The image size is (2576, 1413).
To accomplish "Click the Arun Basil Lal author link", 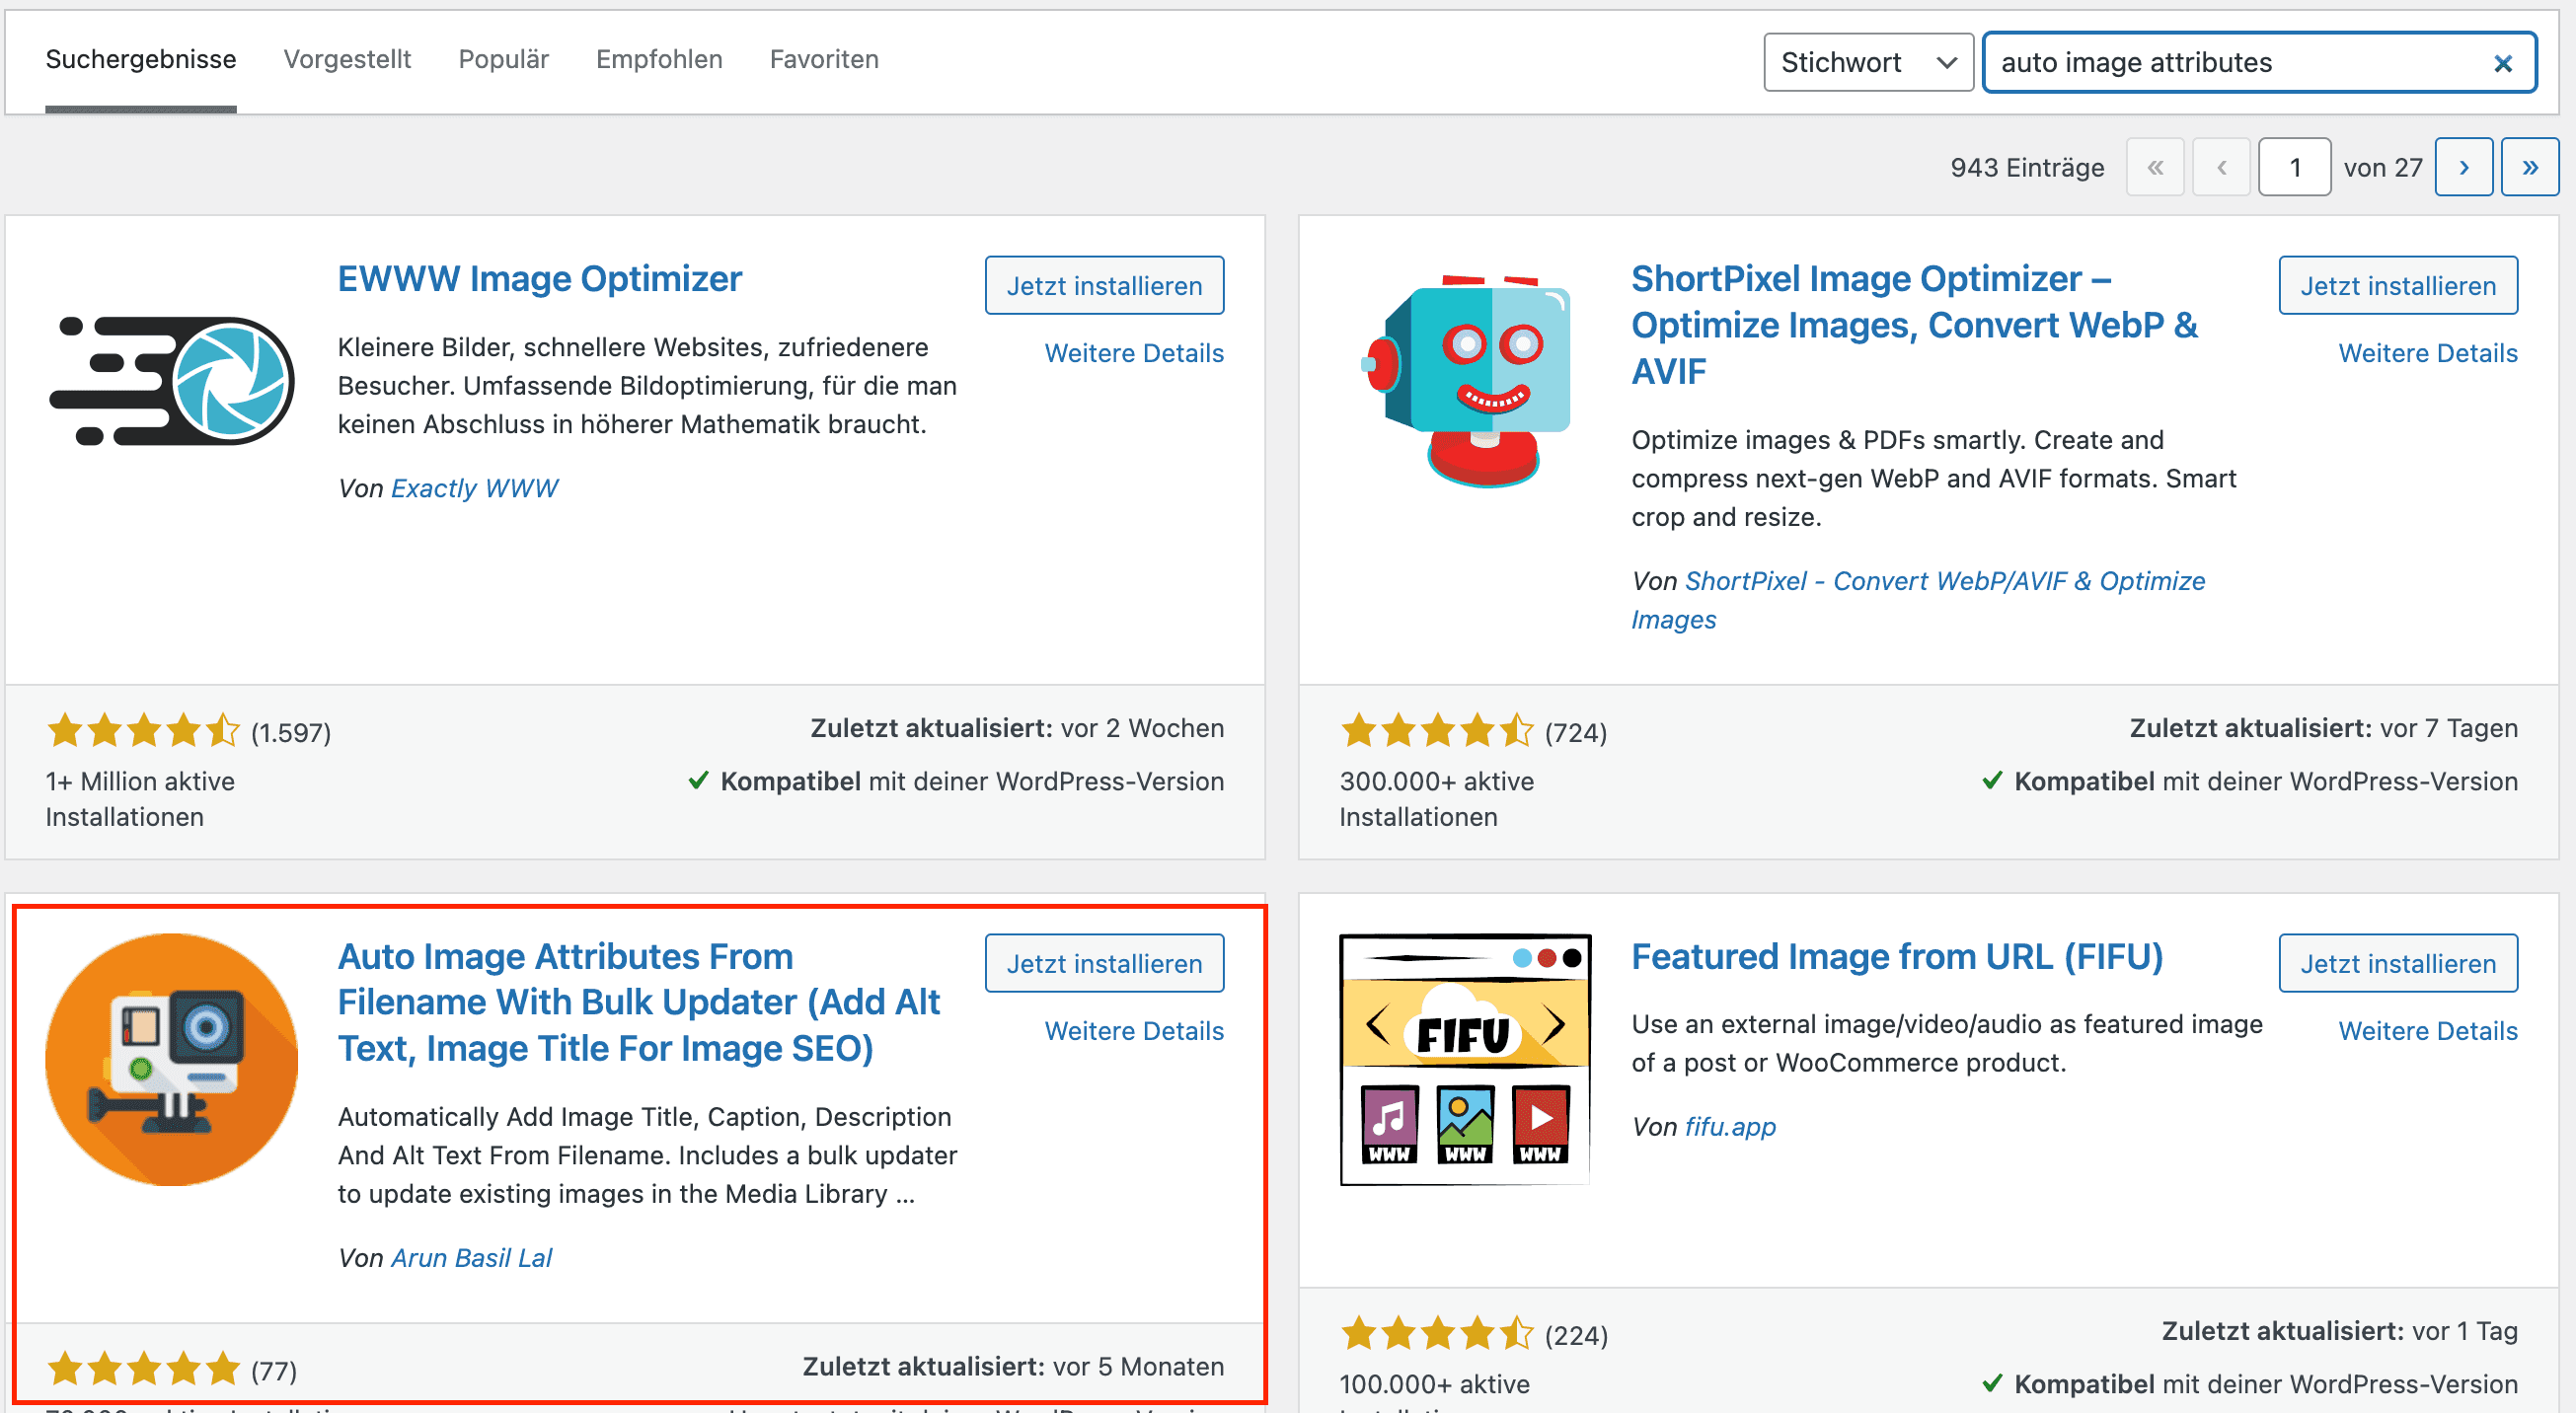I will coord(471,1257).
